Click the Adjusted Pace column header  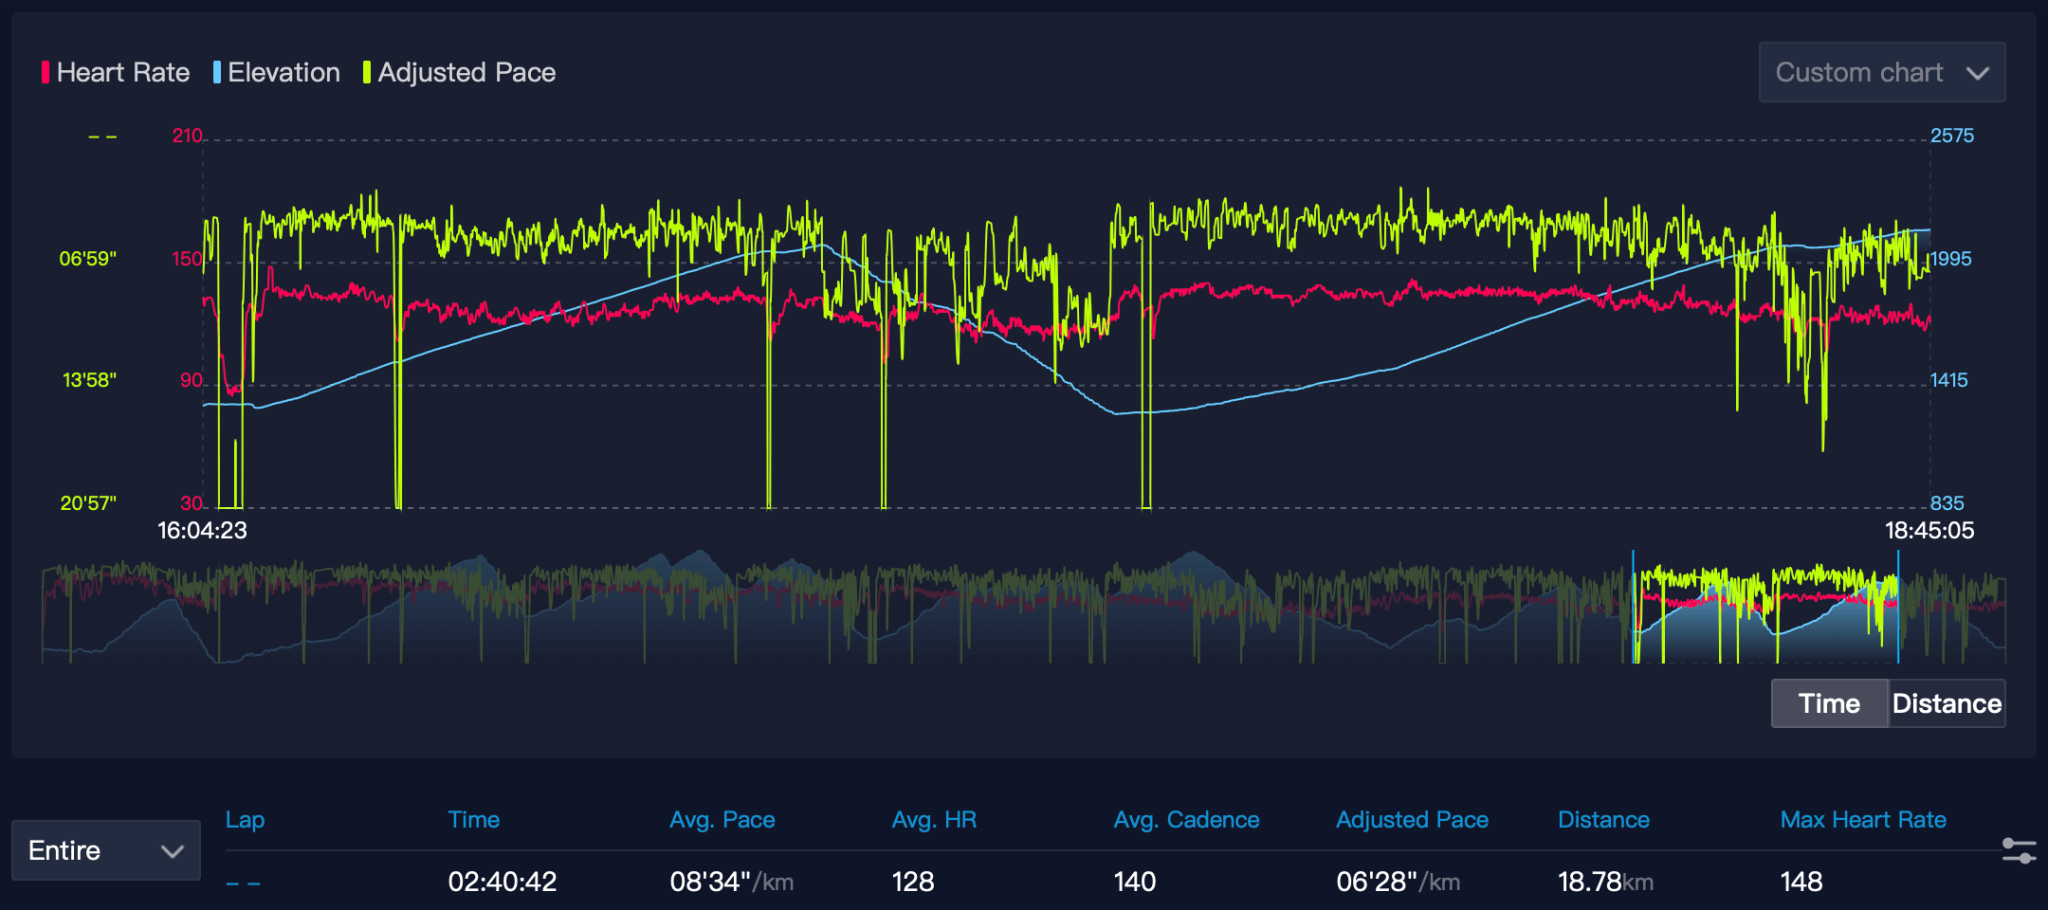[x=1412, y=820]
